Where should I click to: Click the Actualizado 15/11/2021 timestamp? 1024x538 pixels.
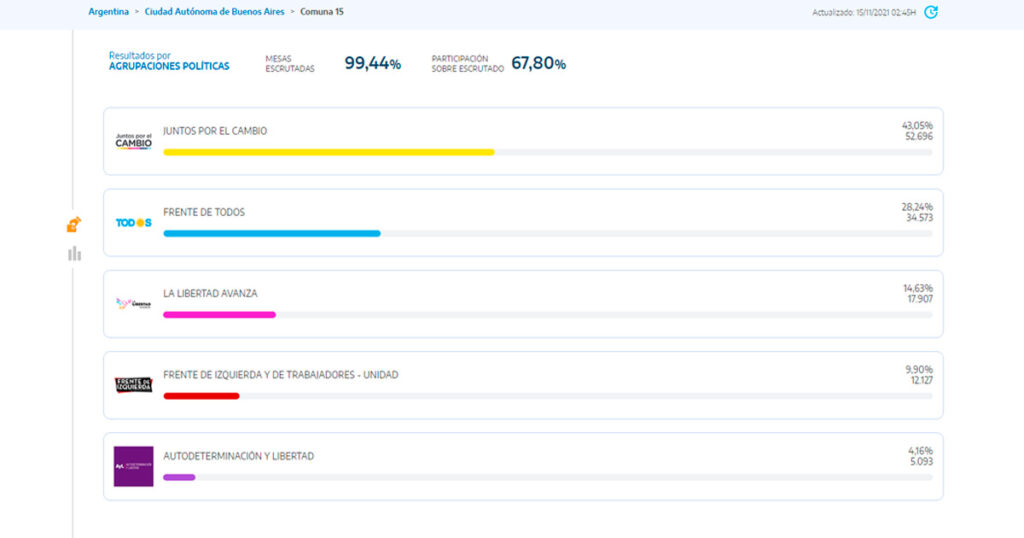click(864, 12)
